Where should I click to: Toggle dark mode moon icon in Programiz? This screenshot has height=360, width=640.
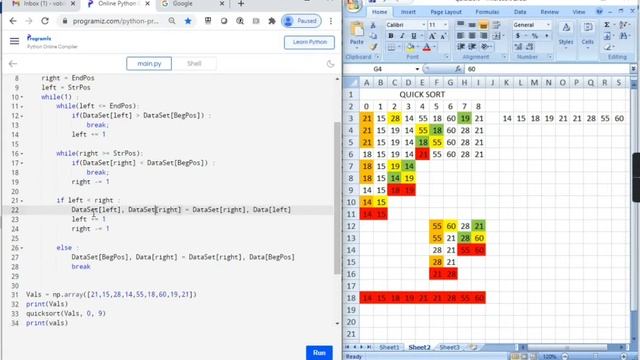click(x=330, y=64)
